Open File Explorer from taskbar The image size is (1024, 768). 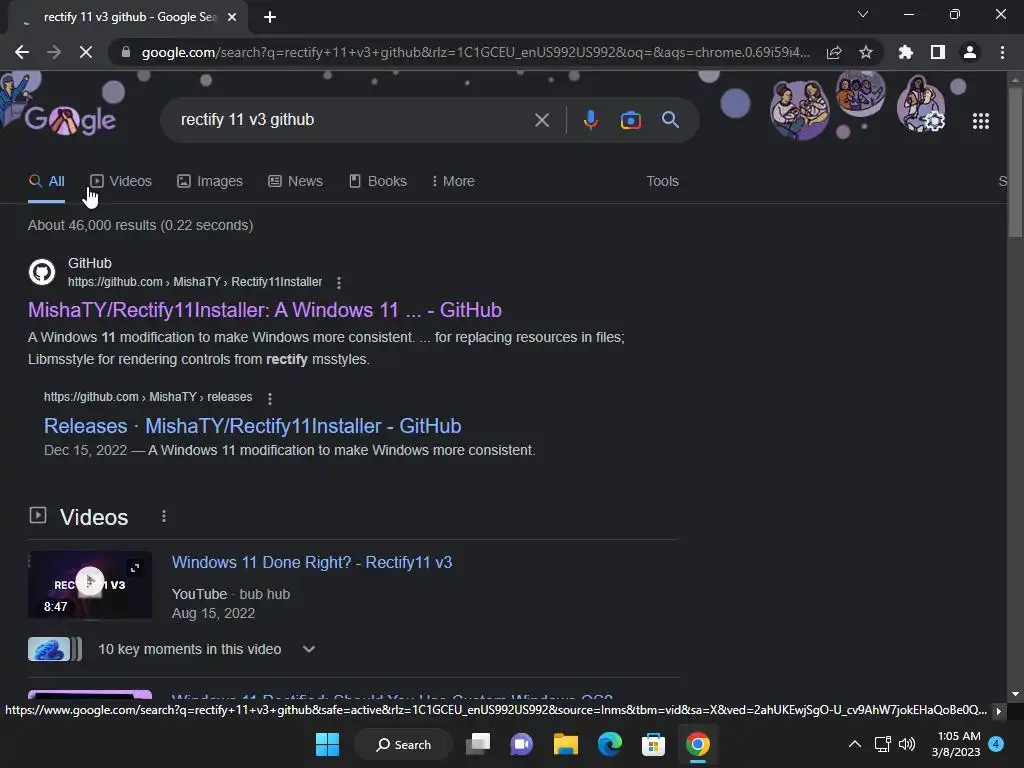(566, 744)
